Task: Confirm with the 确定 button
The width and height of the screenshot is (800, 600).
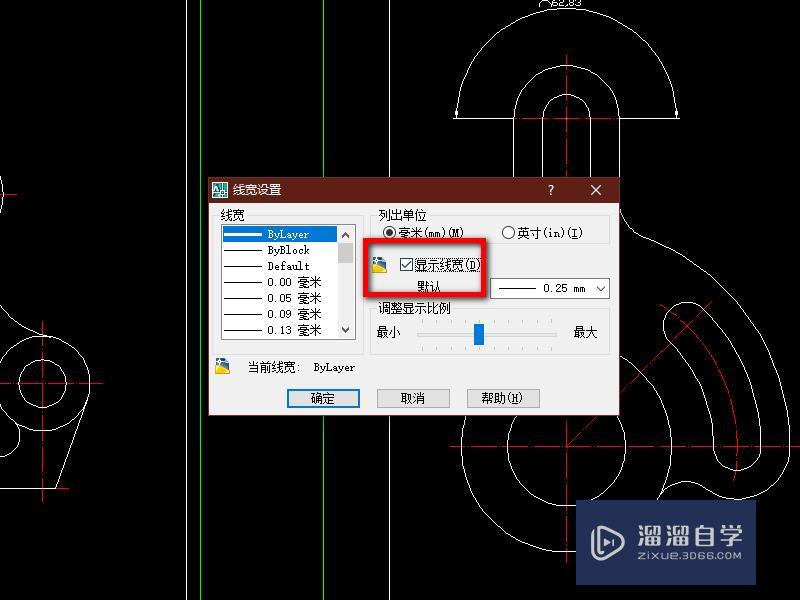Action: [x=323, y=398]
